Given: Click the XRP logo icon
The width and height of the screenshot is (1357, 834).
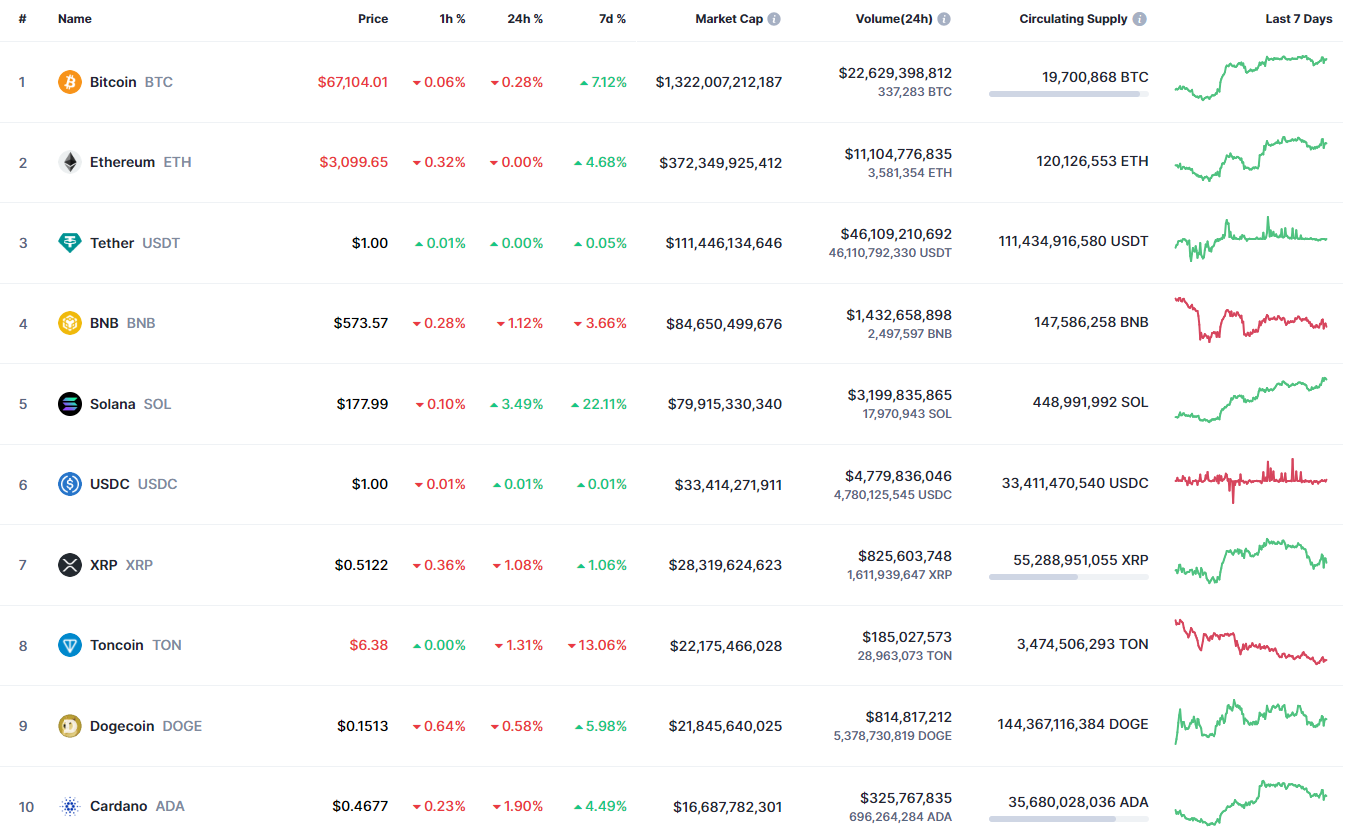Looking at the screenshot, I should click(70, 565).
